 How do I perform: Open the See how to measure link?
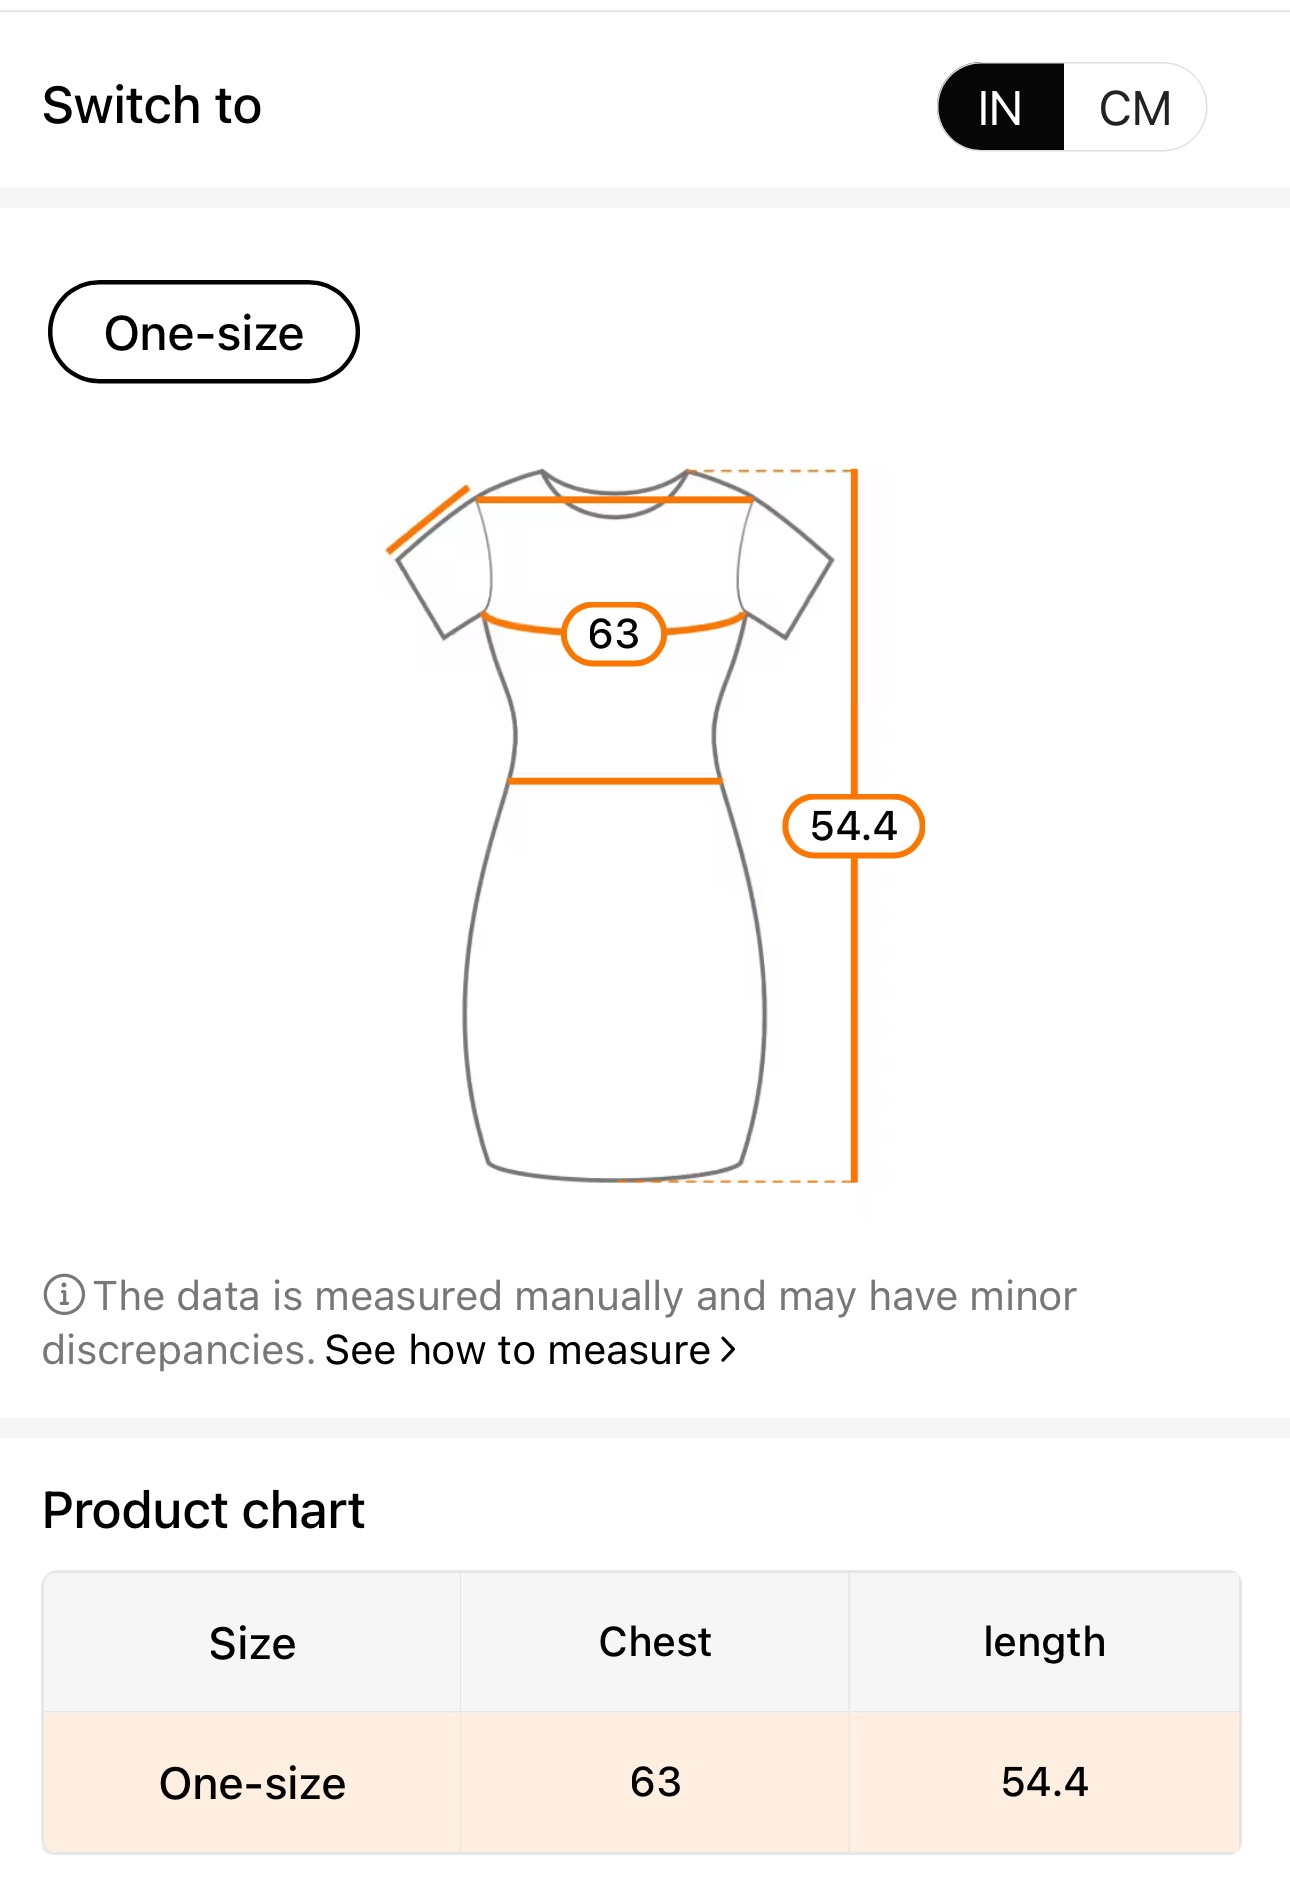coord(517,1350)
